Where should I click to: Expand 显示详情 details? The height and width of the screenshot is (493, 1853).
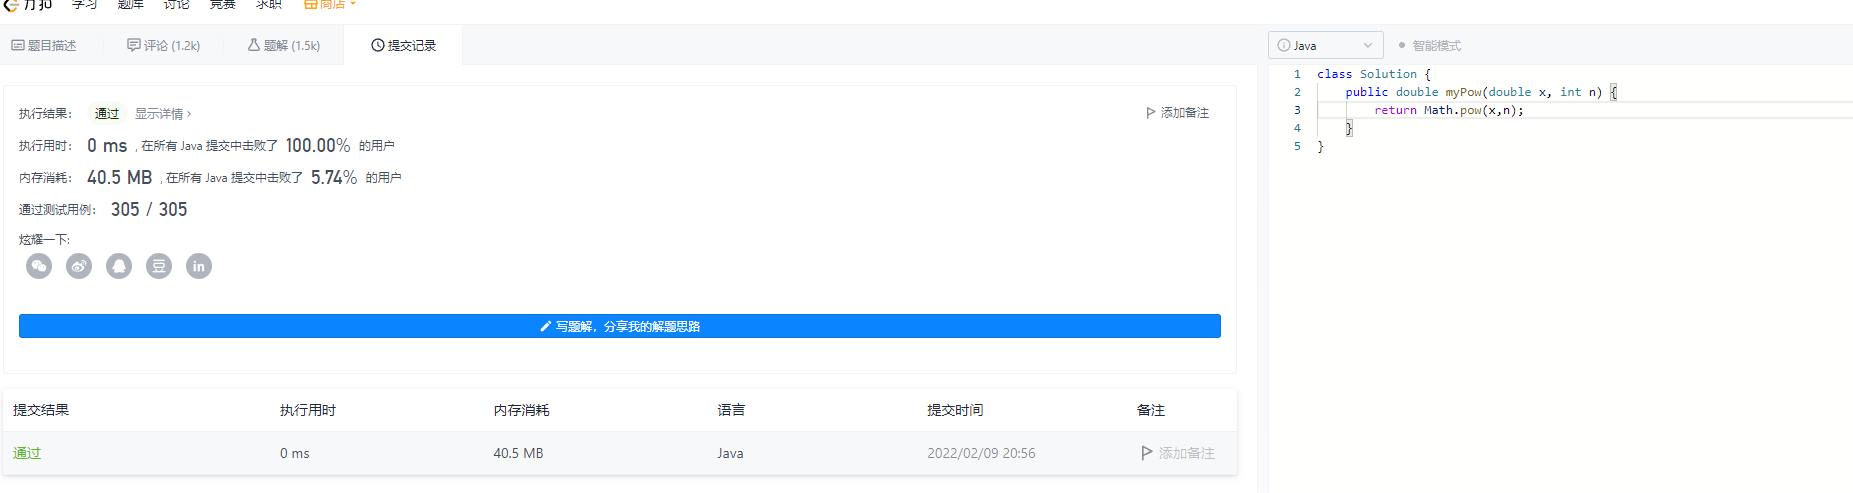(x=163, y=113)
